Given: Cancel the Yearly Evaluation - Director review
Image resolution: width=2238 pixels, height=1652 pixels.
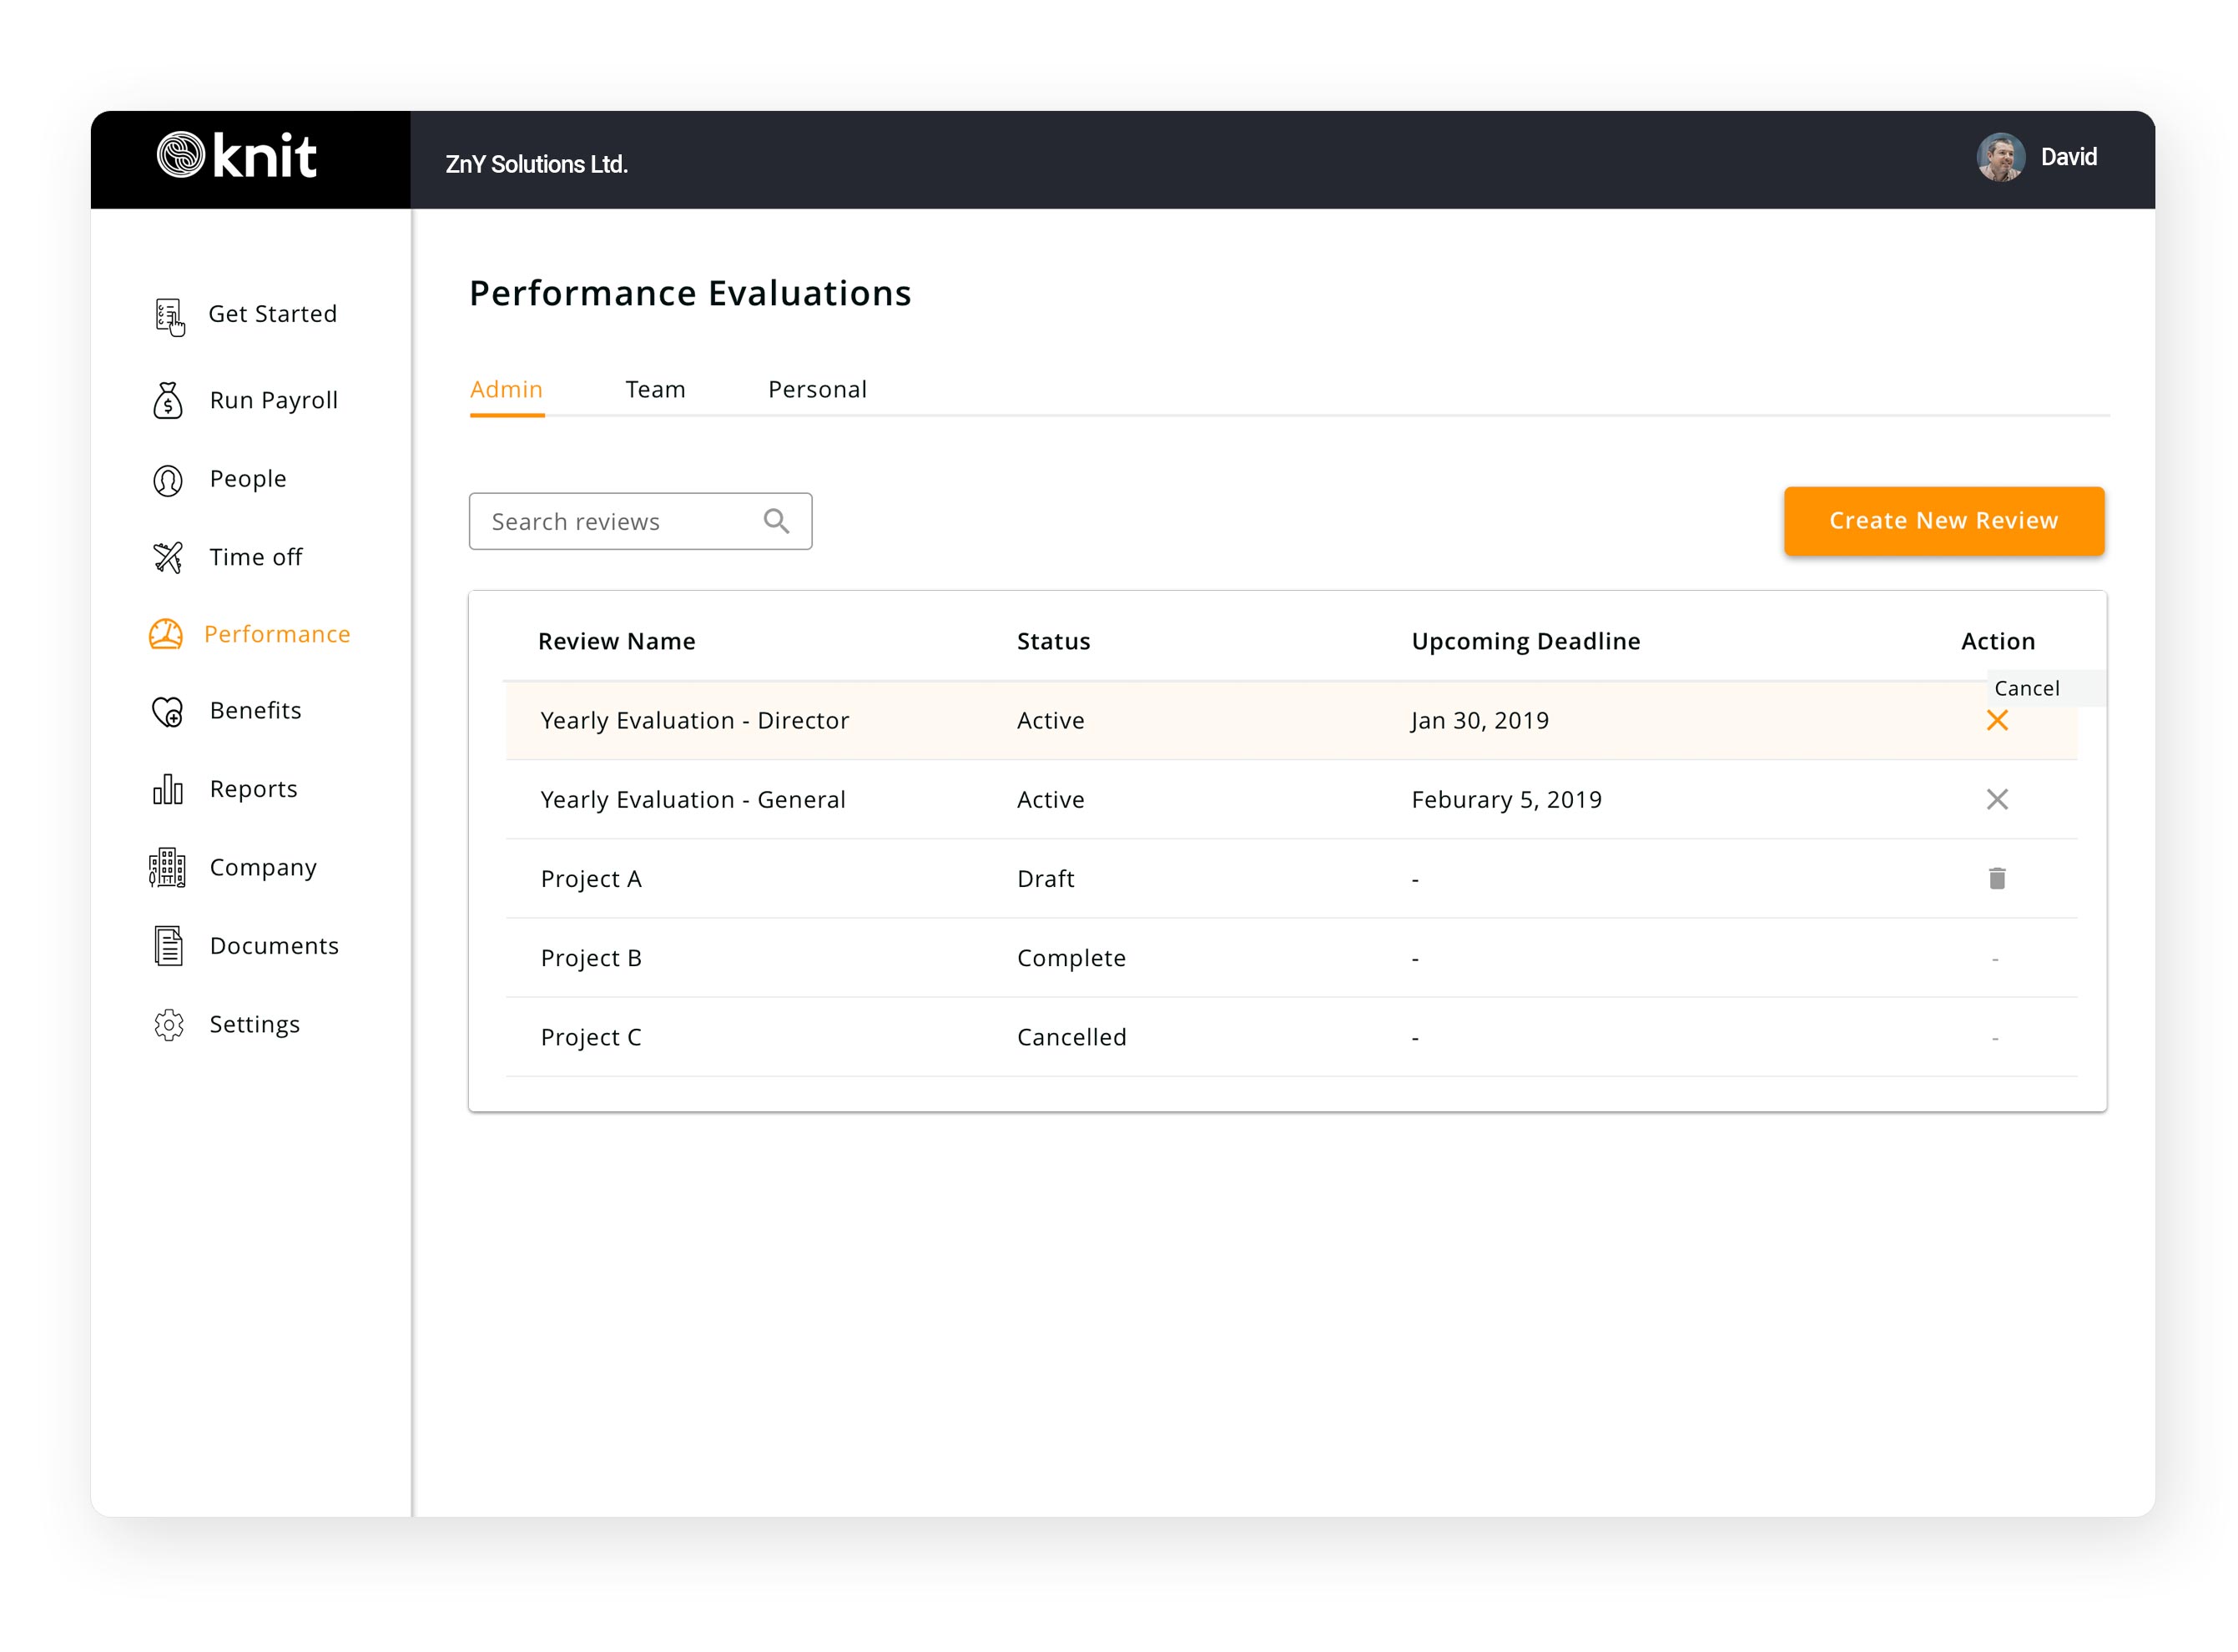Looking at the screenshot, I should pyautogui.click(x=1998, y=720).
